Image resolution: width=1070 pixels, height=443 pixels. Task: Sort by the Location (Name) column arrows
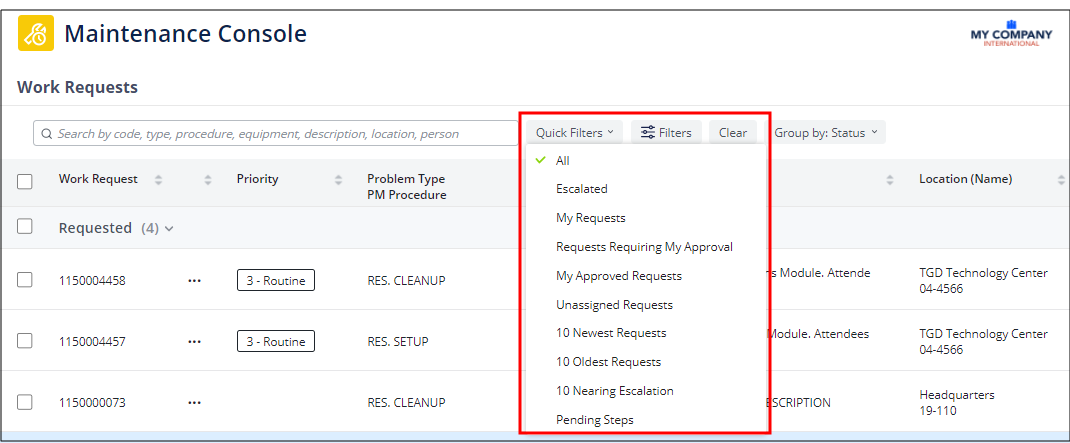(x=1061, y=180)
